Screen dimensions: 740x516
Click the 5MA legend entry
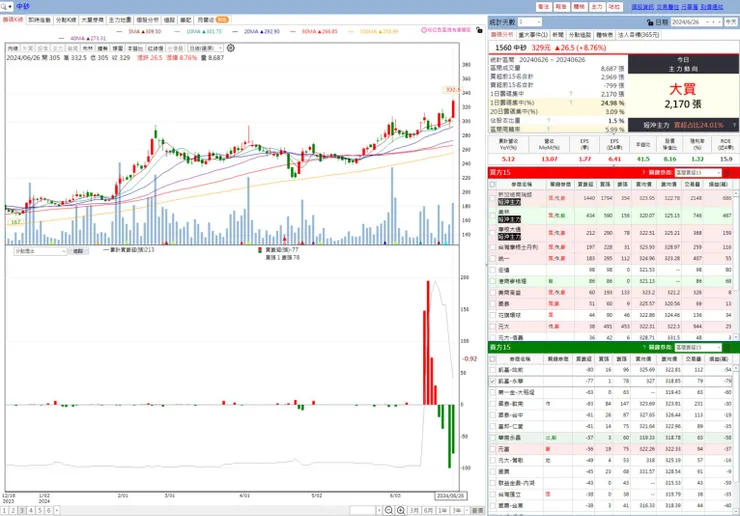coord(144,32)
